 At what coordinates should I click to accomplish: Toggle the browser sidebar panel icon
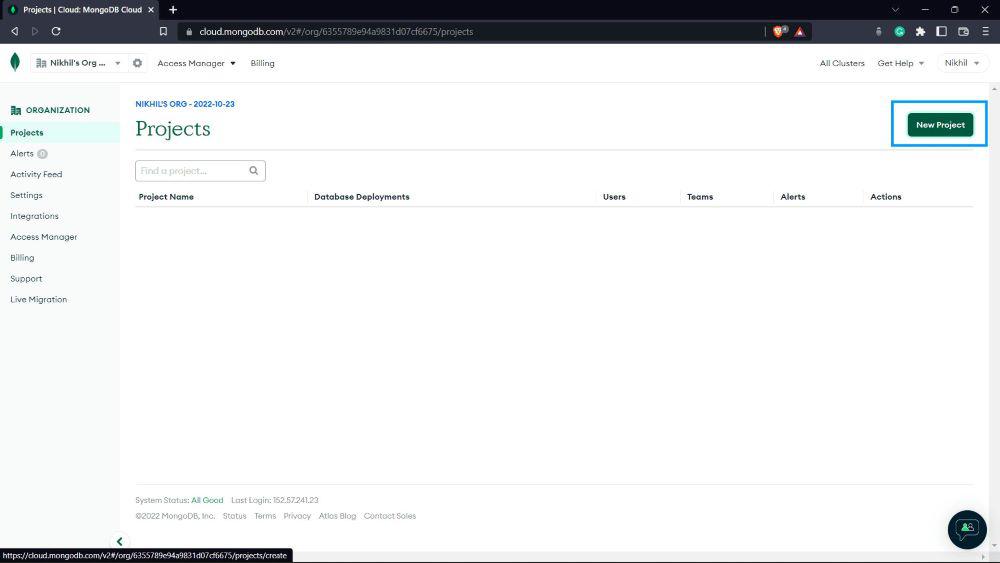pyautogui.click(x=941, y=31)
